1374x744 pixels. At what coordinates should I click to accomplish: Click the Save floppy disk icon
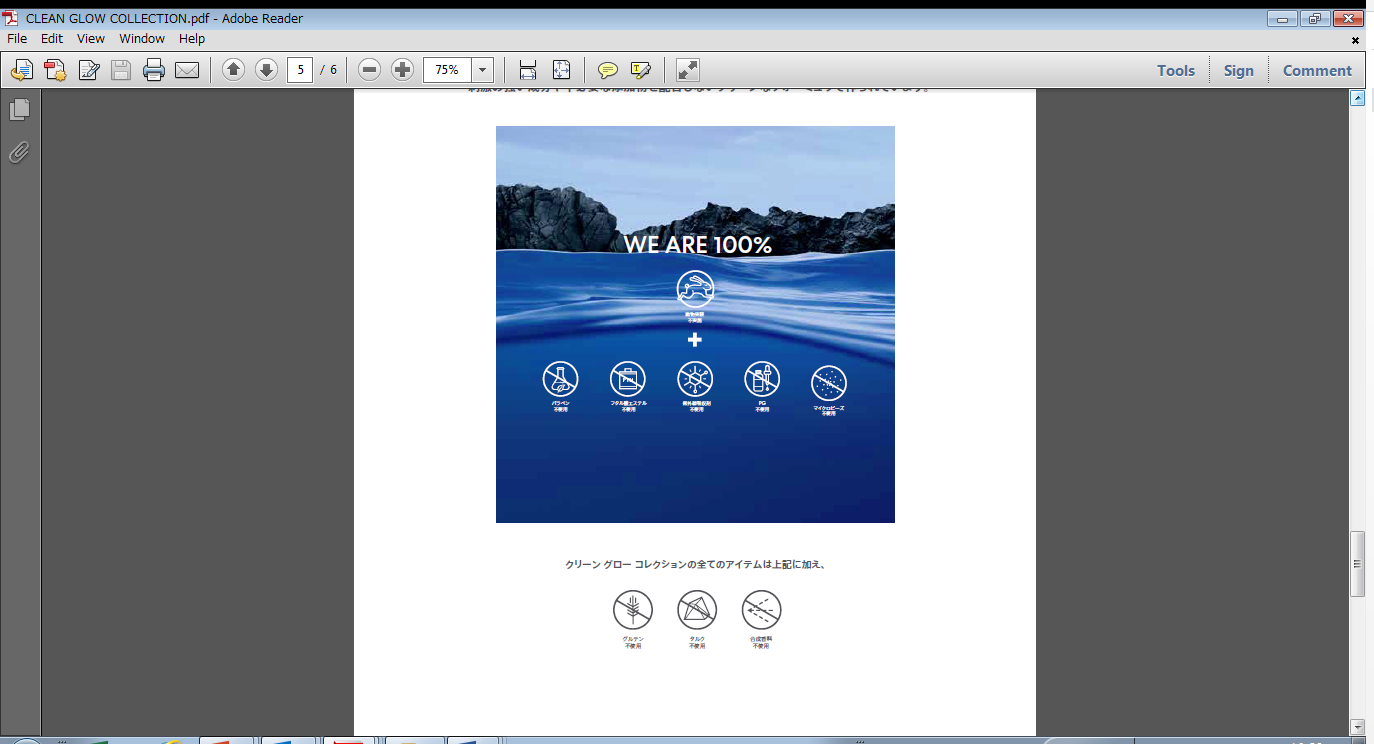pos(121,70)
